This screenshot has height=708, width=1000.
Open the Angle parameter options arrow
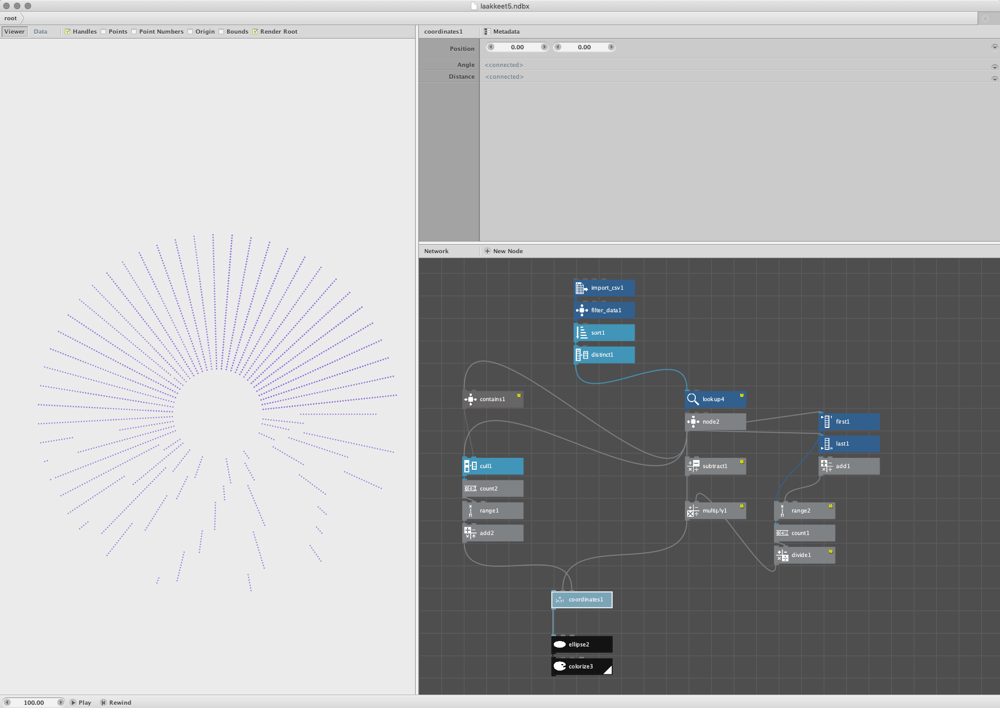click(994, 66)
